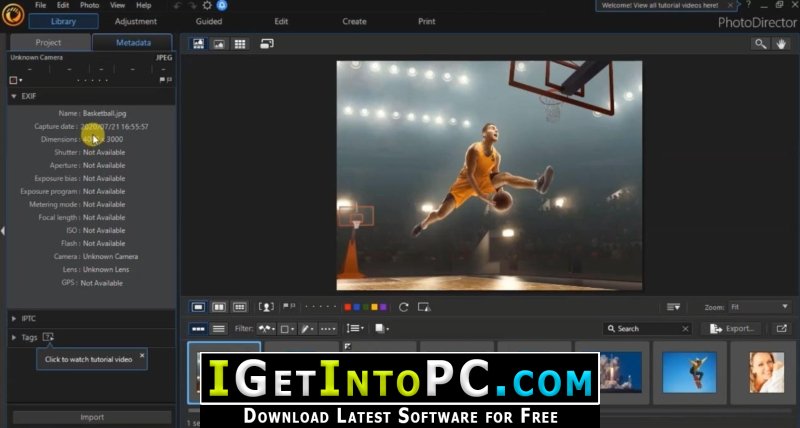Click the secondary monitor display icon
Screen dimensions: 800x428
coord(266,44)
